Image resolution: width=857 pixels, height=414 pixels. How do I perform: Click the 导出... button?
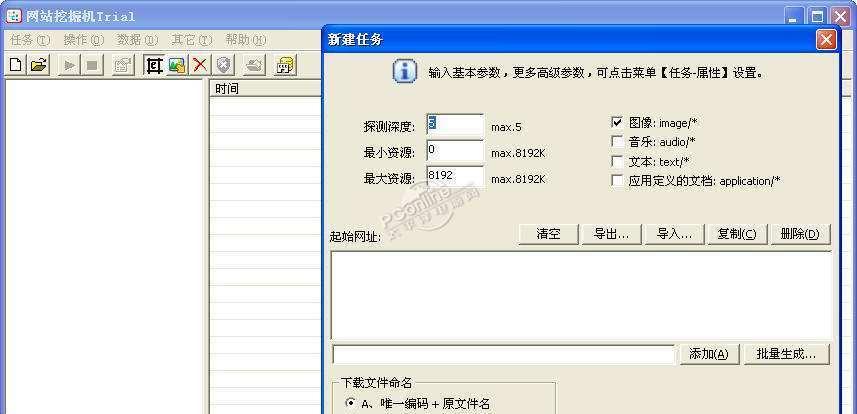point(611,234)
